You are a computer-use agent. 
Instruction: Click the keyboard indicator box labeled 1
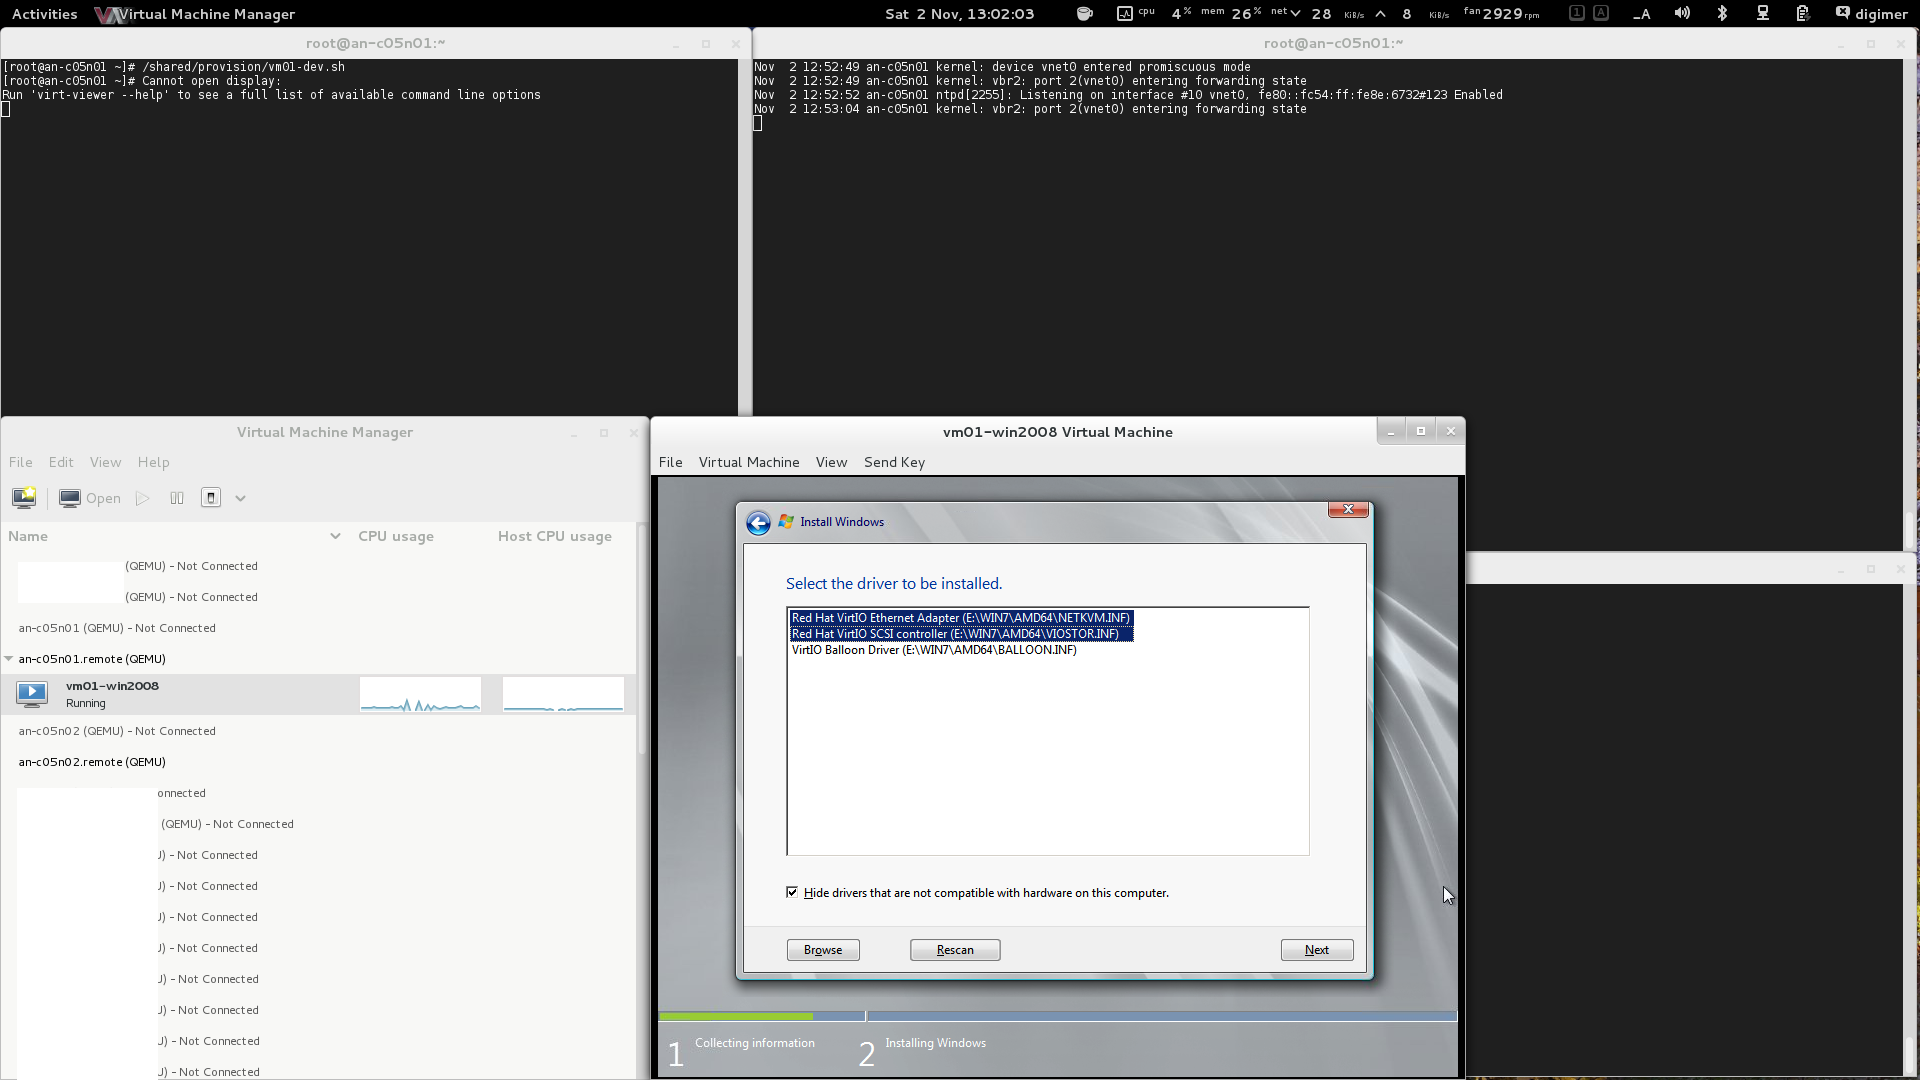coord(1577,13)
